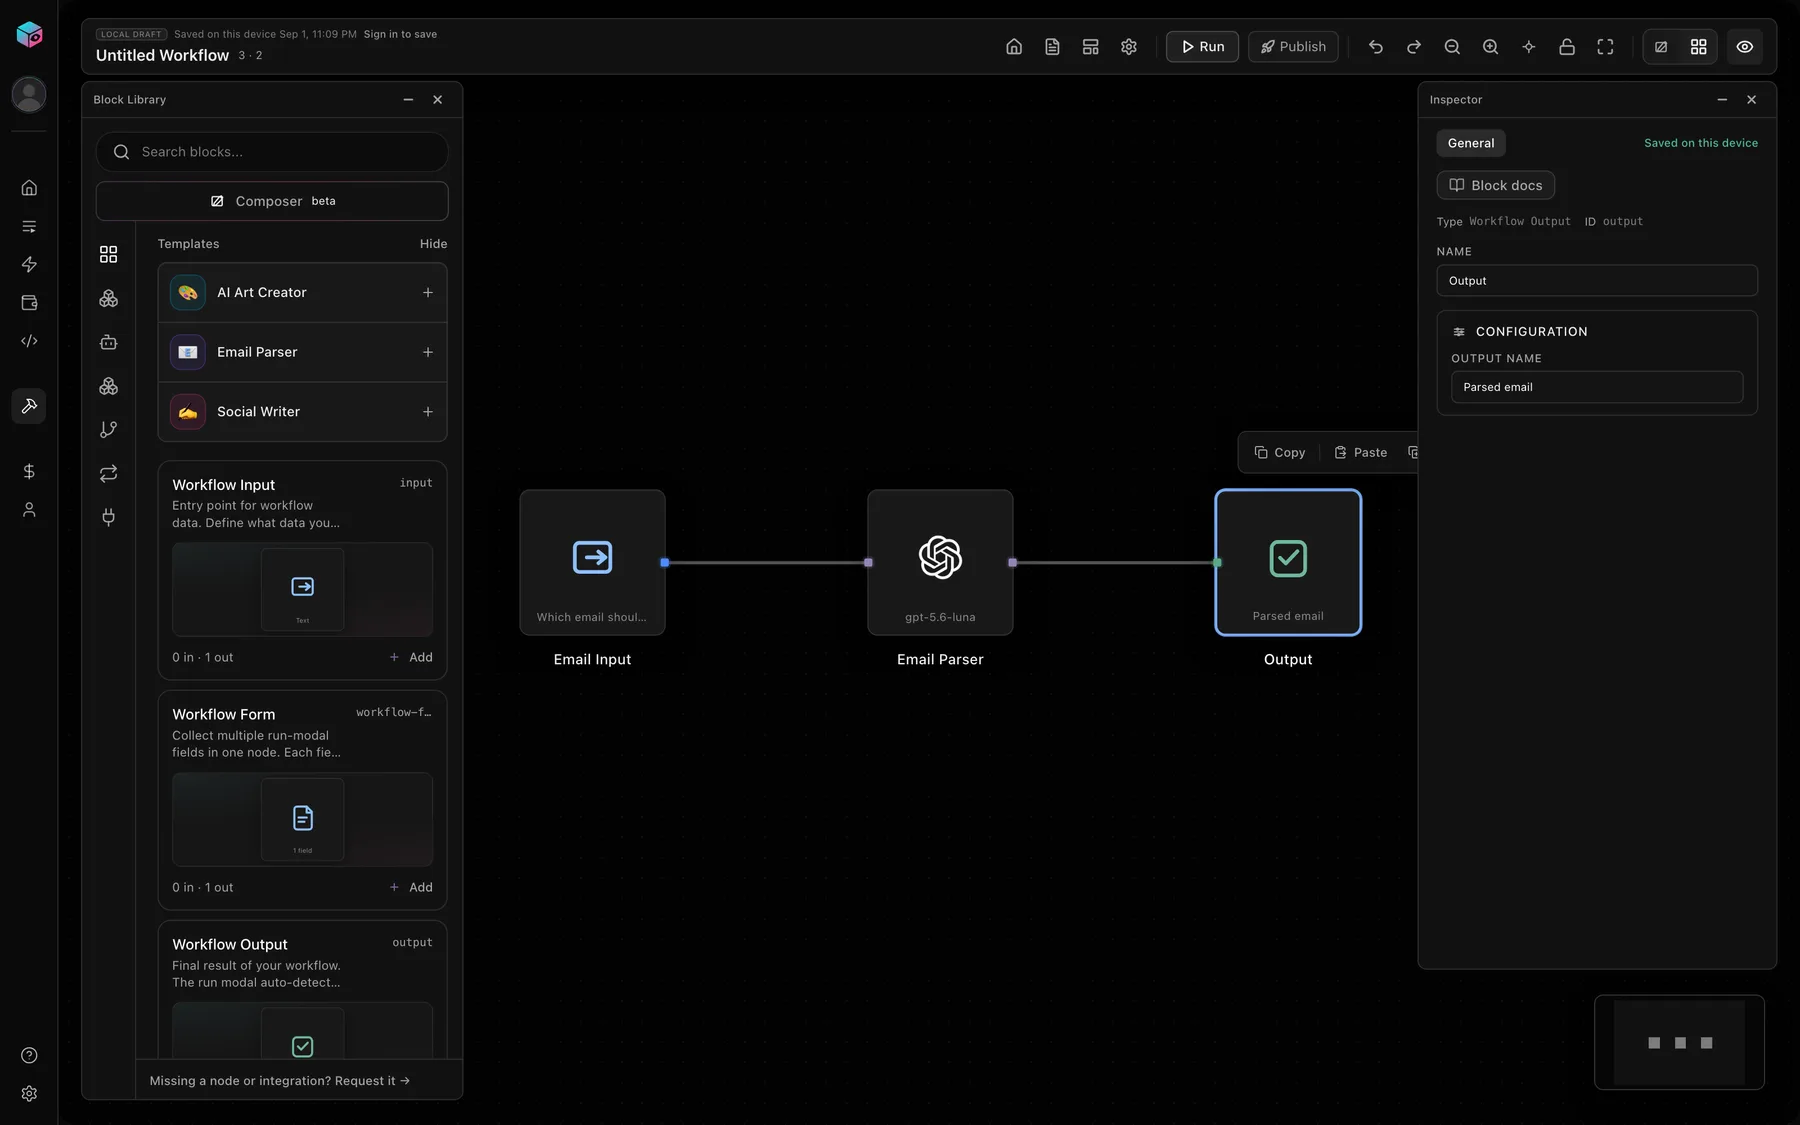Image resolution: width=1800 pixels, height=1125 pixels.
Task: Zoom out of the canvas
Action: [1452, 47]
